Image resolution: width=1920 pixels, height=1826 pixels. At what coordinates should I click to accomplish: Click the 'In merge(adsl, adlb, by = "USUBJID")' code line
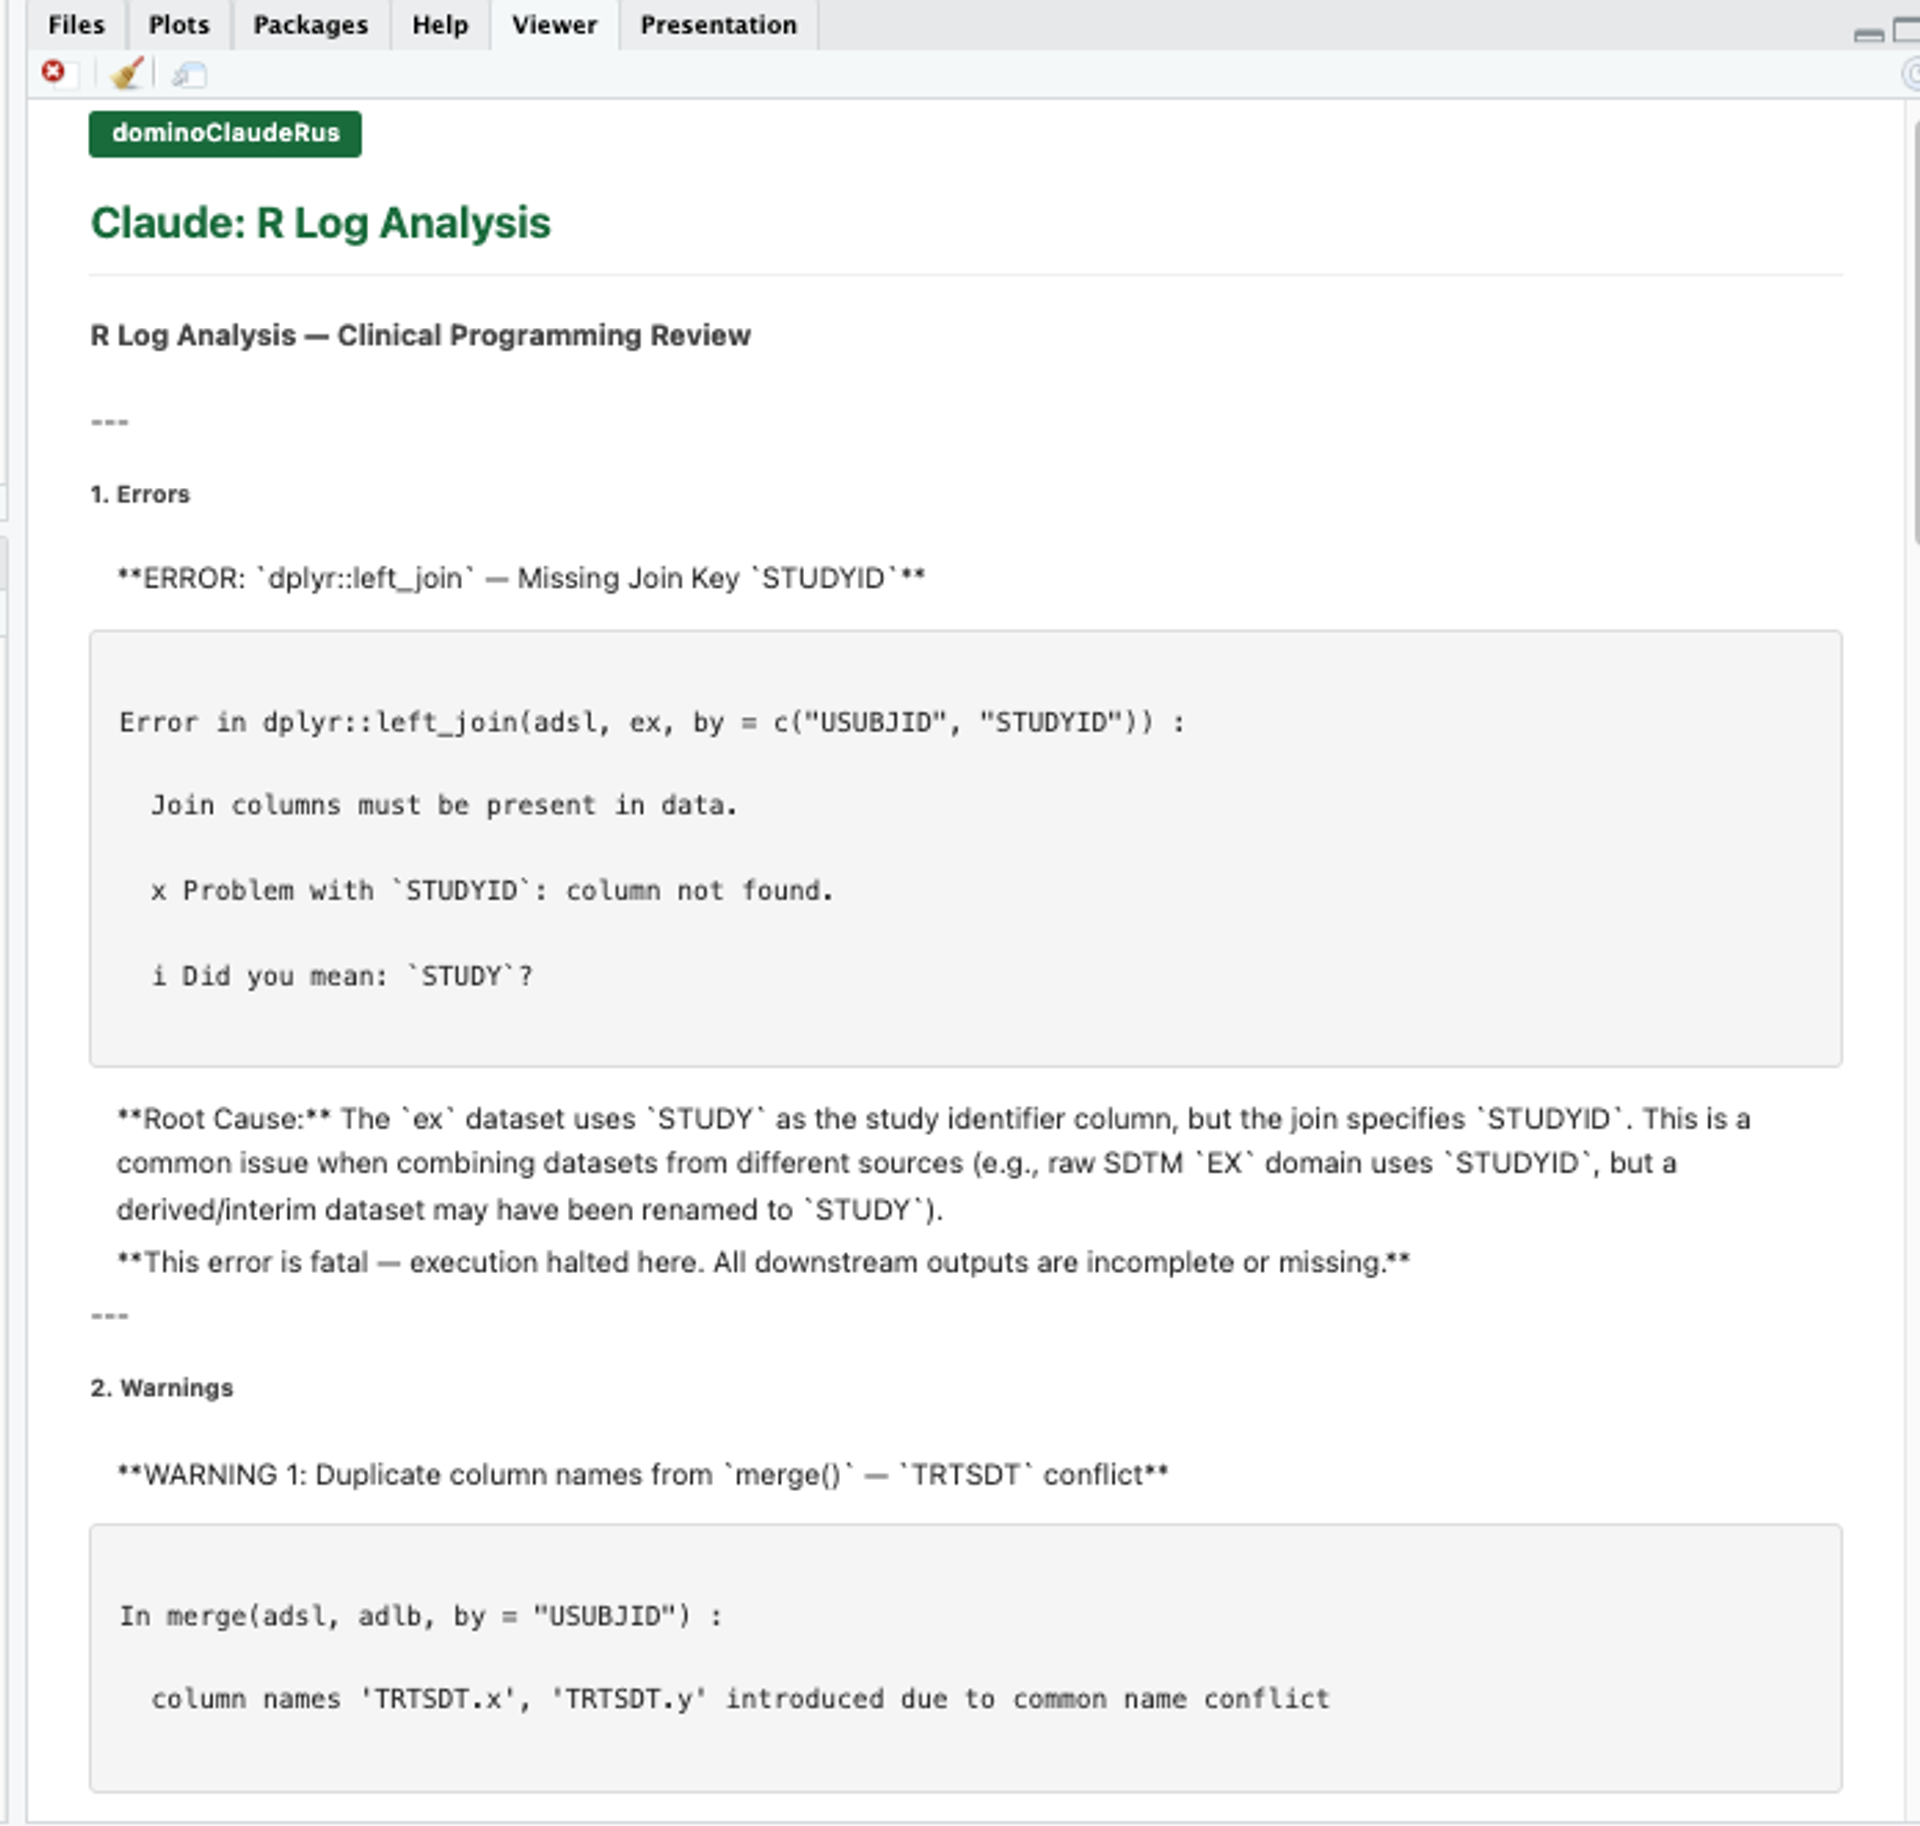[x=421, y=1616]
